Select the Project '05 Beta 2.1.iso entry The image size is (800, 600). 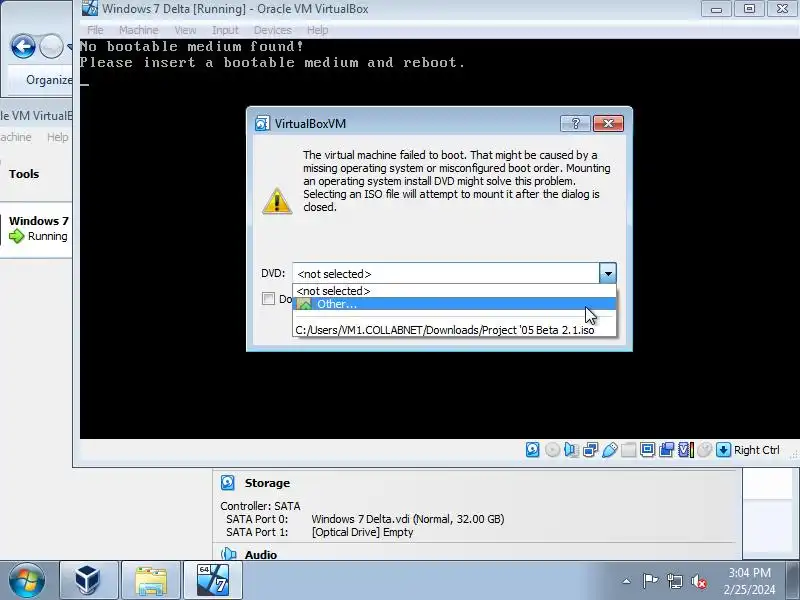(454, 330)
